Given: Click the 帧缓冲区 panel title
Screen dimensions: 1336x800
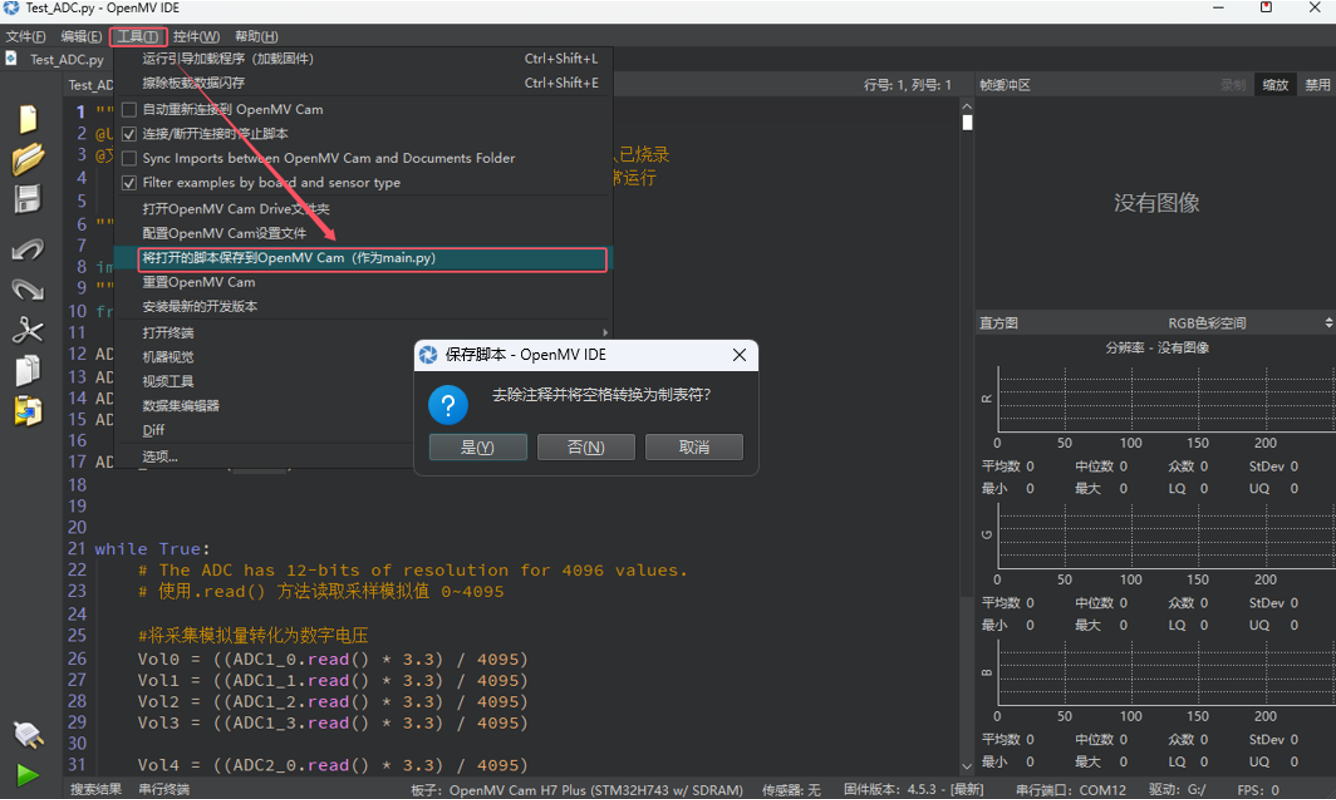Looking at the screenshot, I should pos(1005,85).
